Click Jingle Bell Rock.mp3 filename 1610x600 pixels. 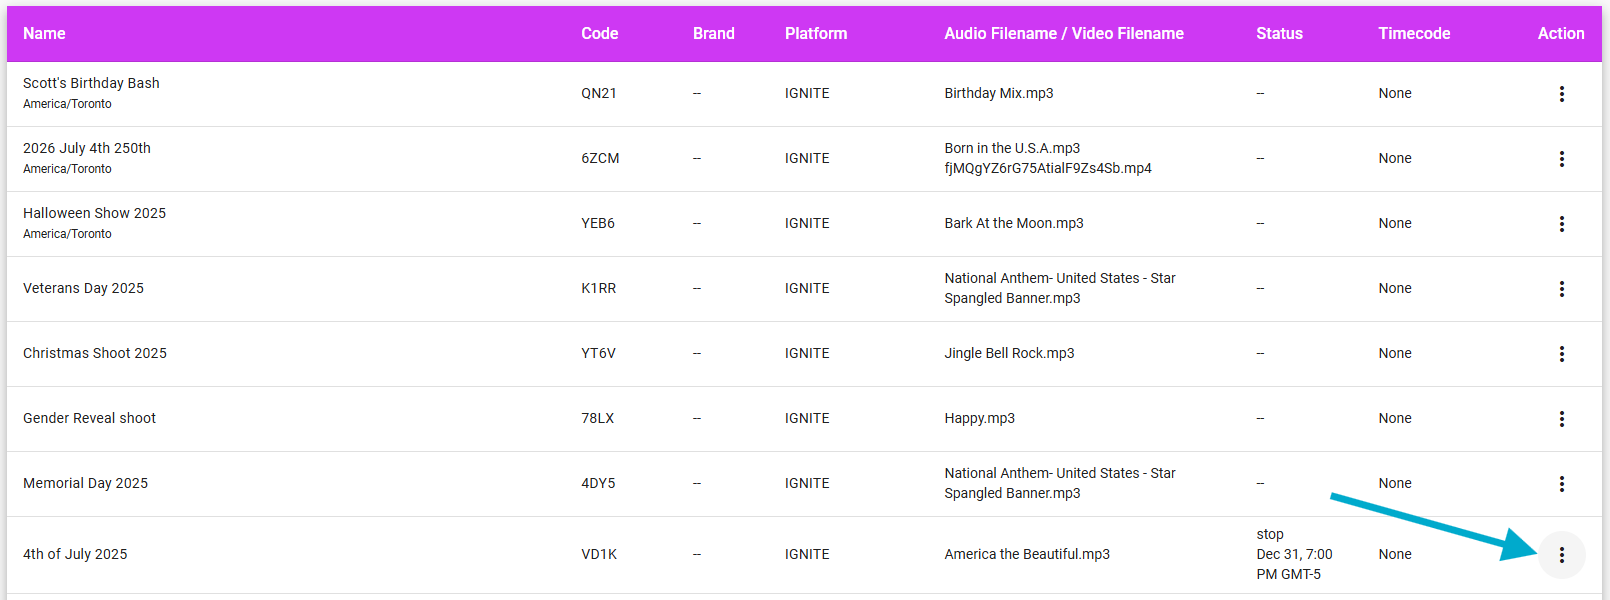tap(1009, 353)
